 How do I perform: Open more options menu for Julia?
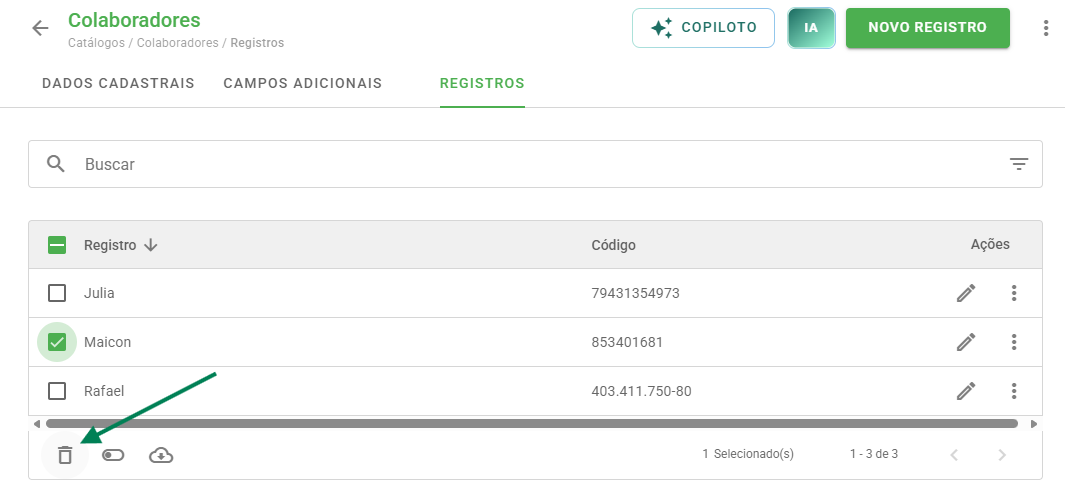tap(1013, 293)
